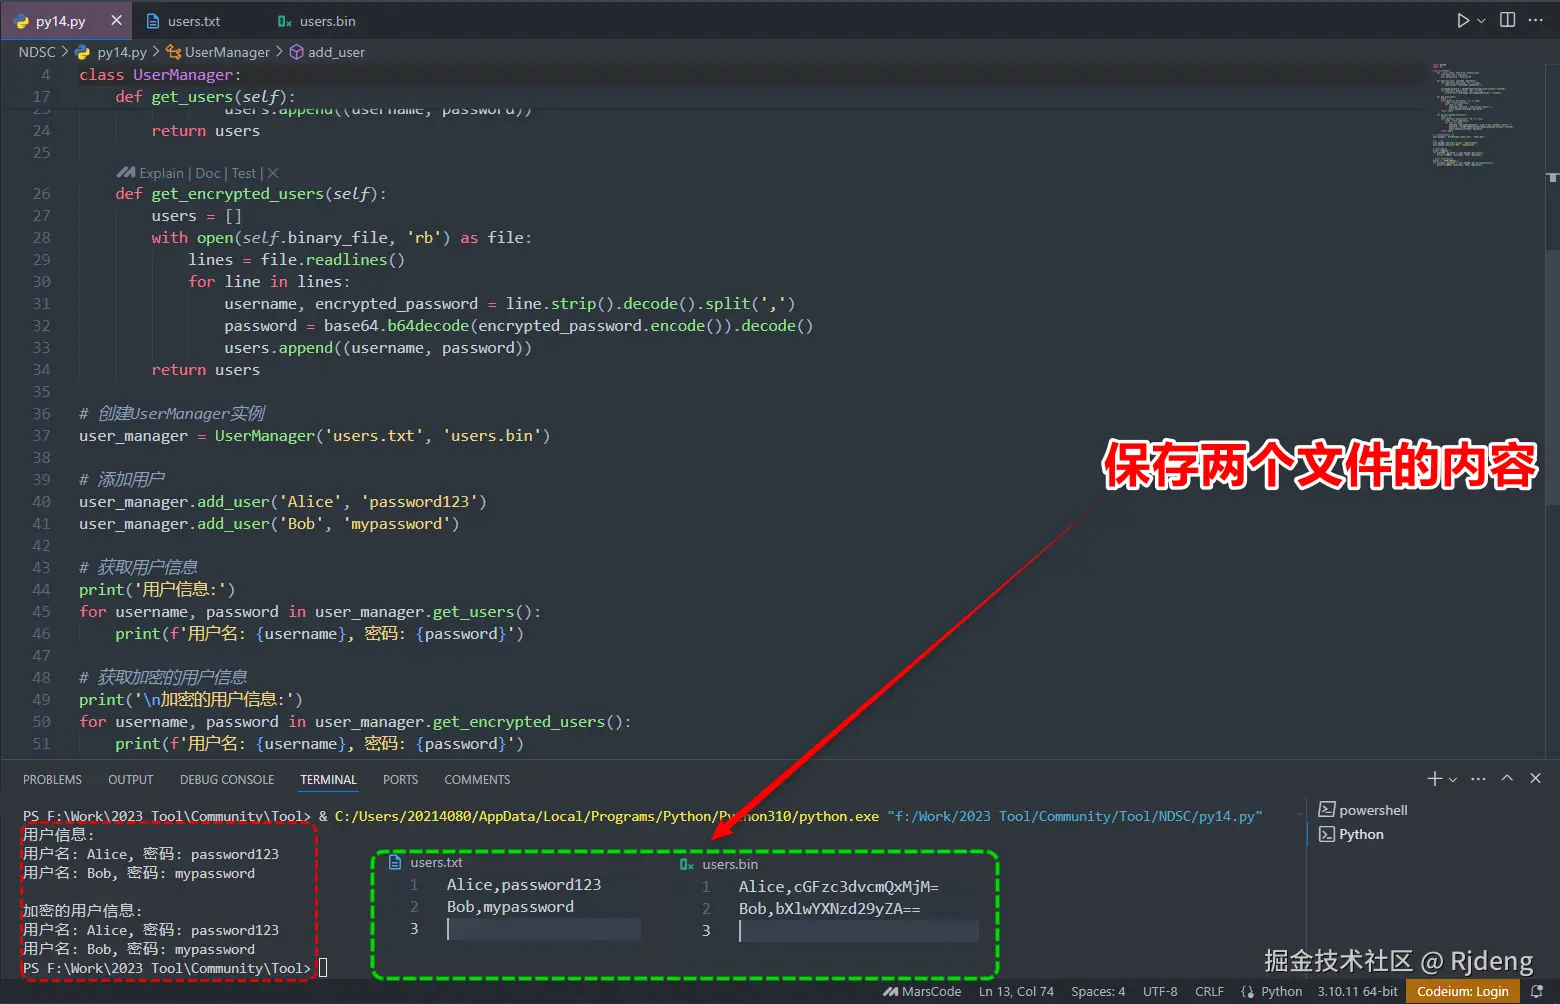The height and width of the screenshot is (1004, 1560).
Task: Click the Test code lens link
Action: (244, 173)
